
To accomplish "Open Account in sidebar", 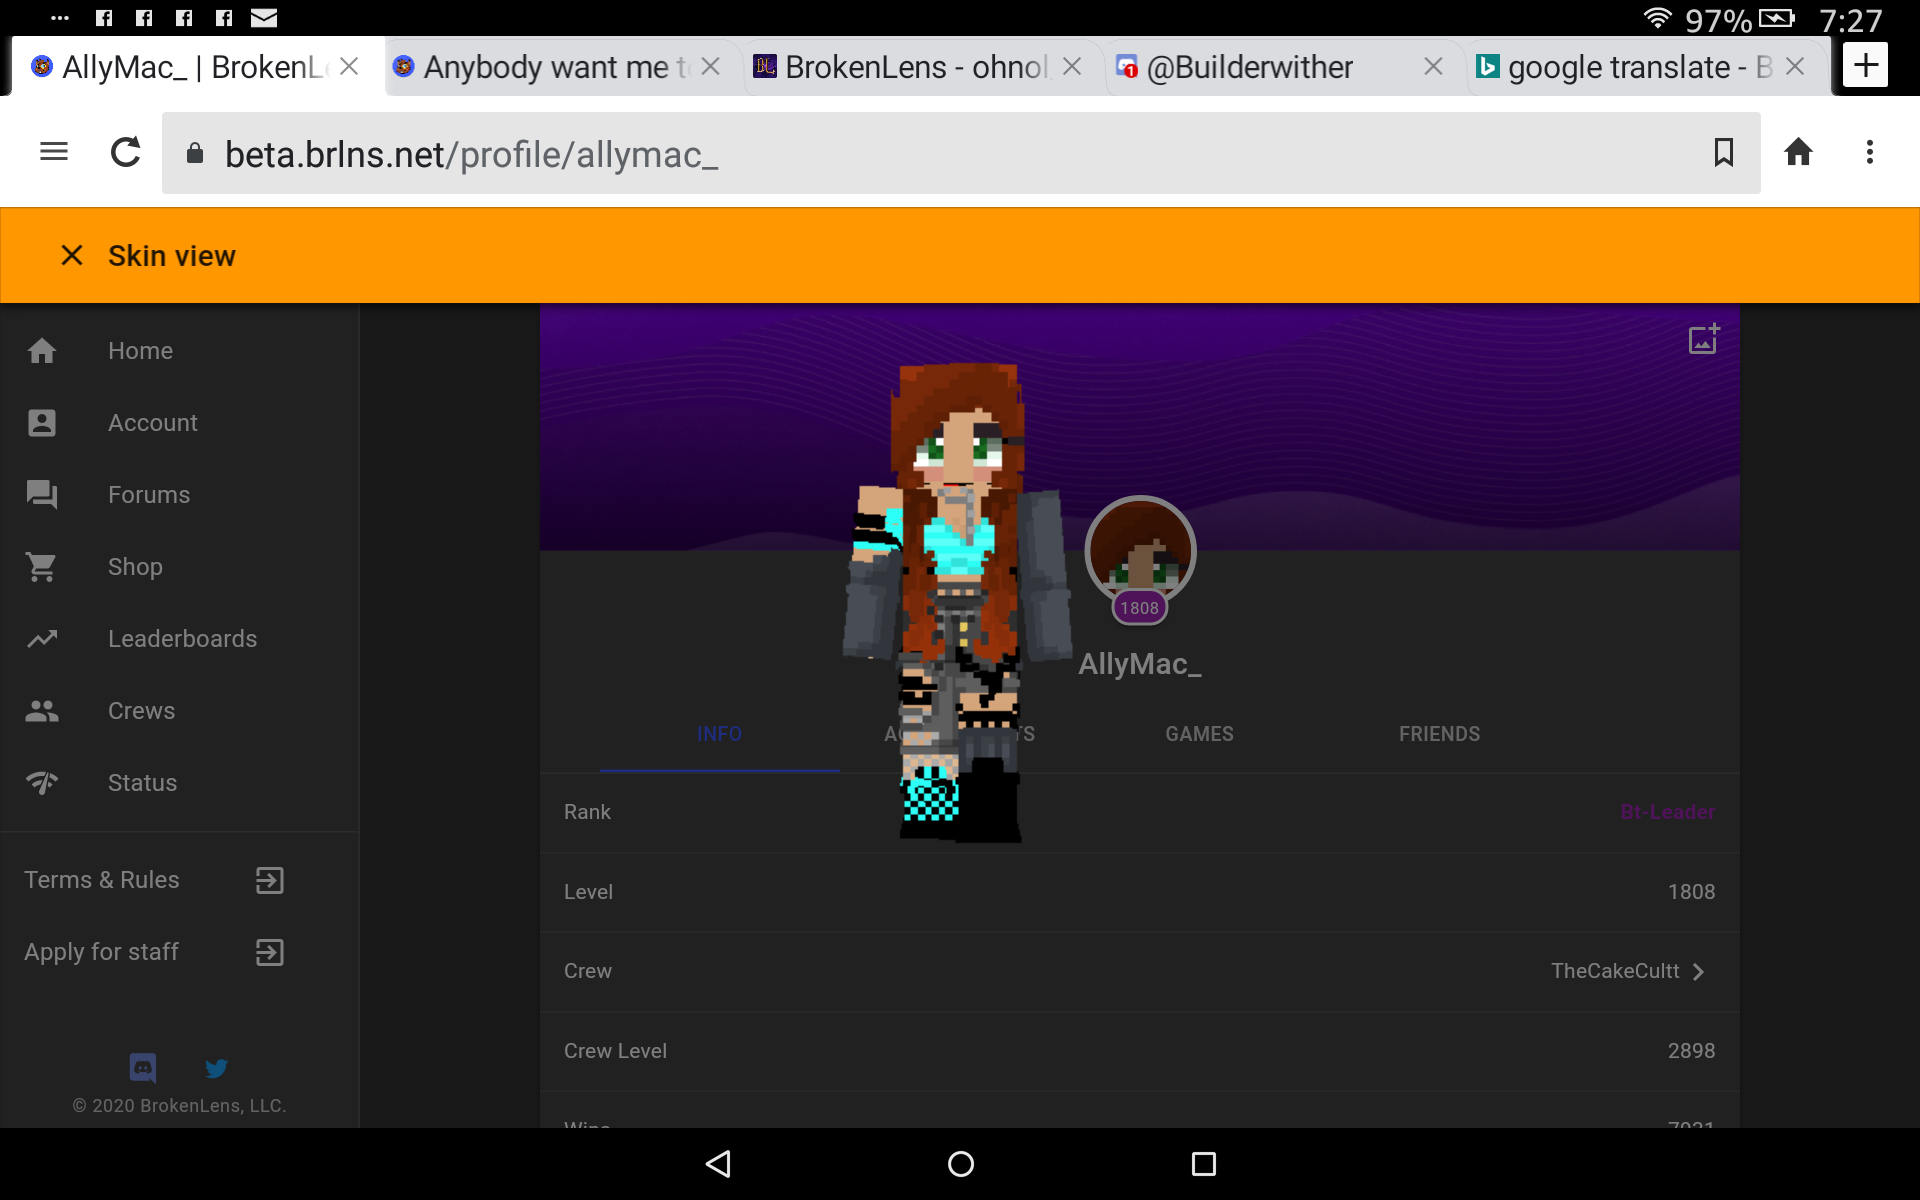I will [180, 423].
